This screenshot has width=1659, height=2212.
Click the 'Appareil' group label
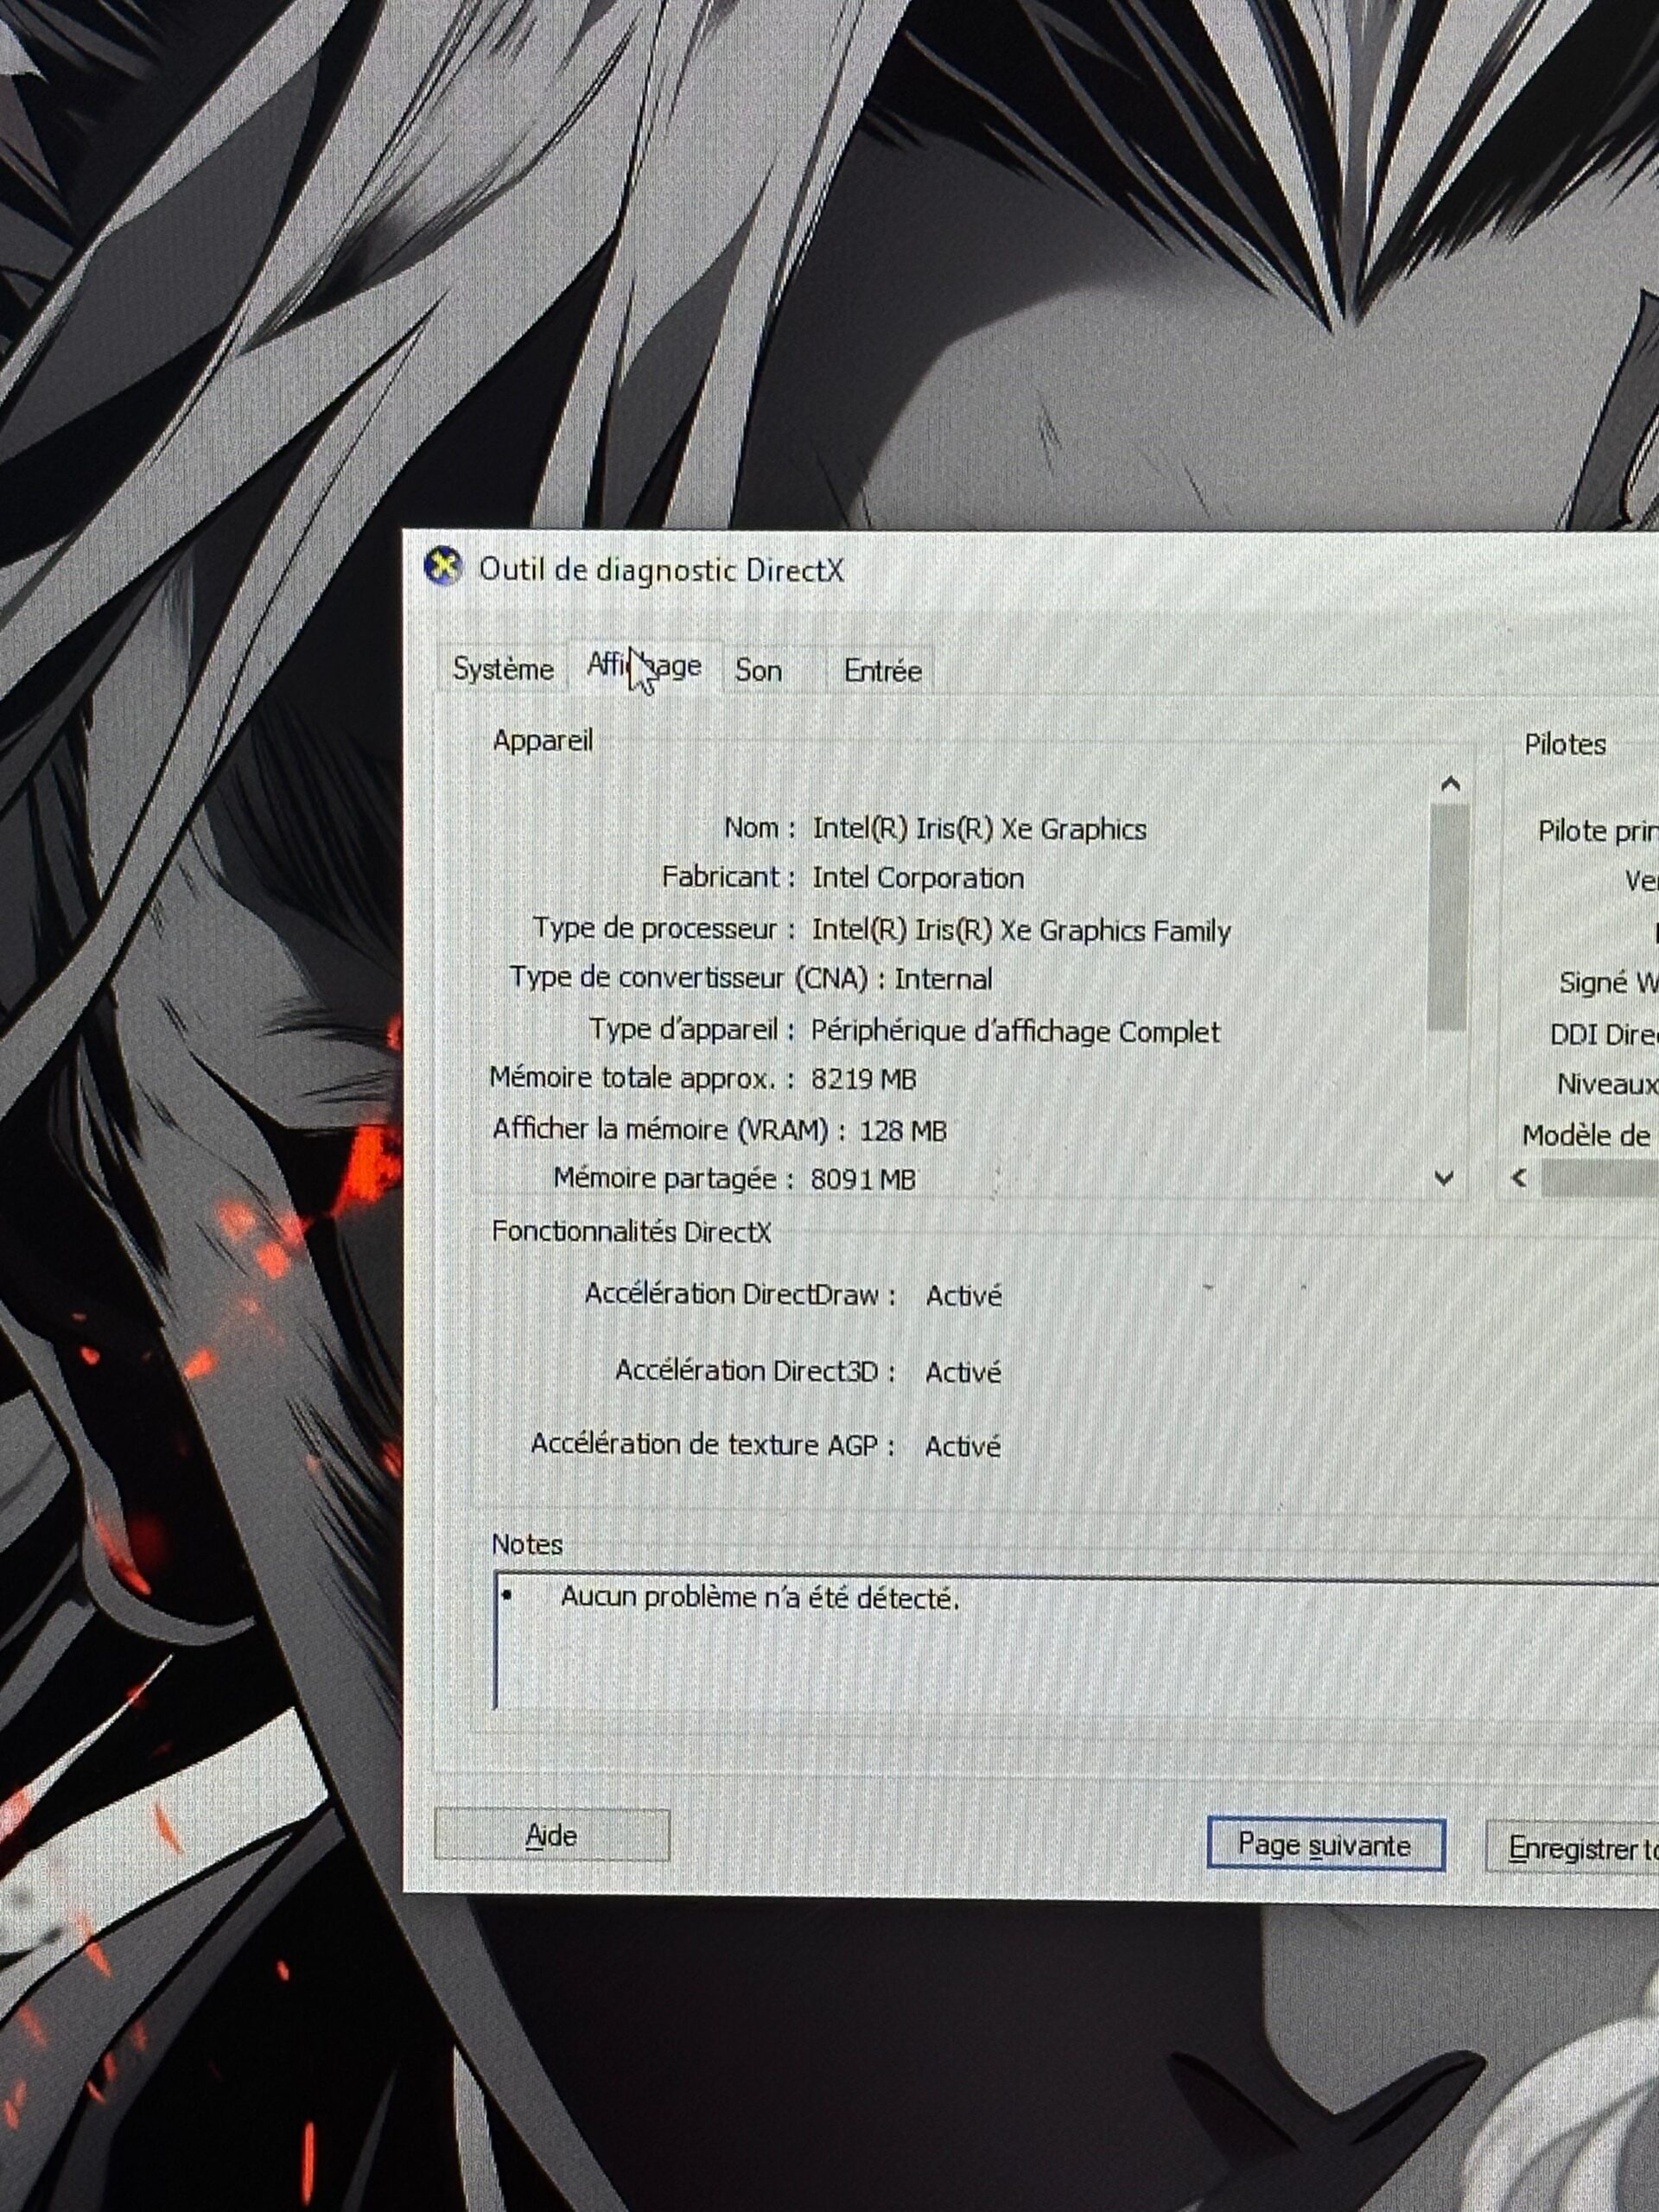pyautogui.click(x=543, y=741)
